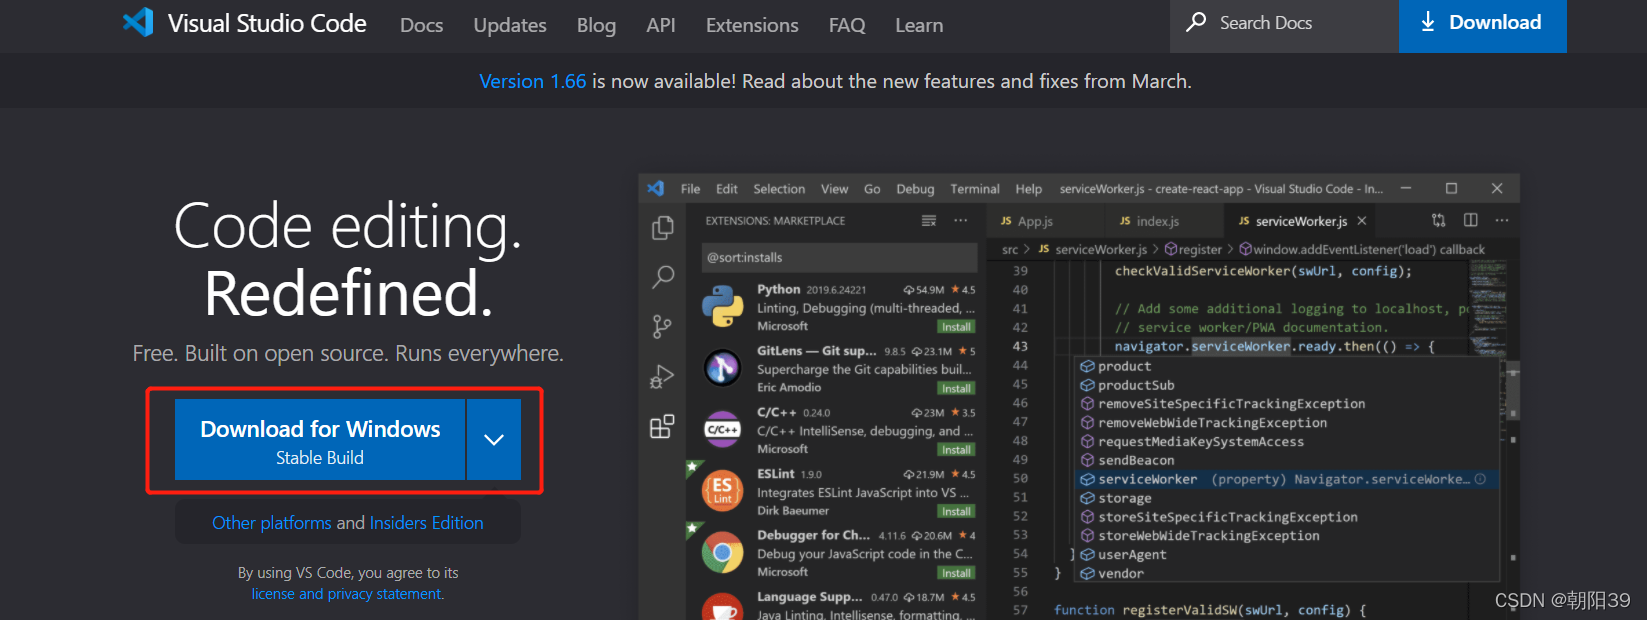This screenshot has width=1647, height=620.
Task: Click the ESLint extension logo
Action: 722,491
